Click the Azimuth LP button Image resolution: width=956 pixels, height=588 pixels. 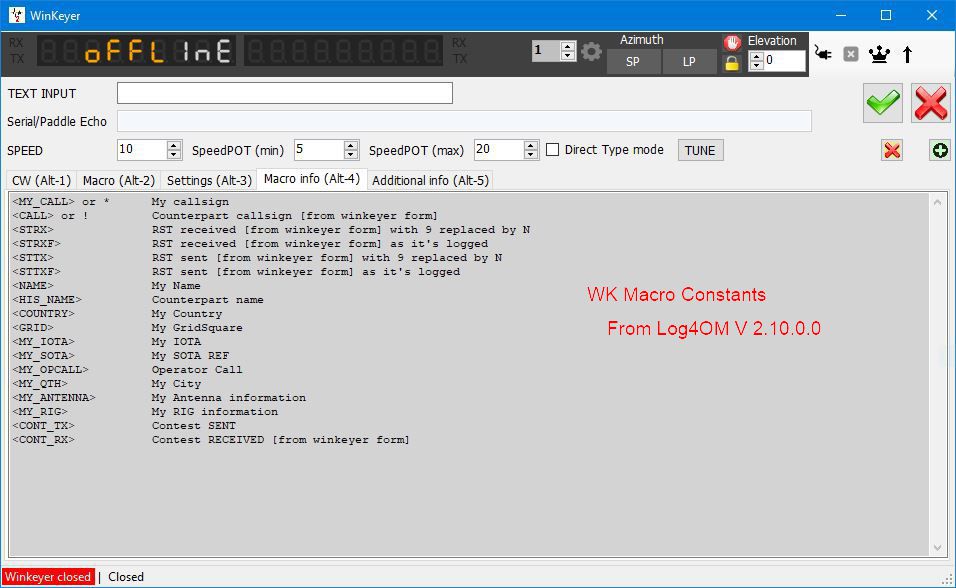point(689,62)
